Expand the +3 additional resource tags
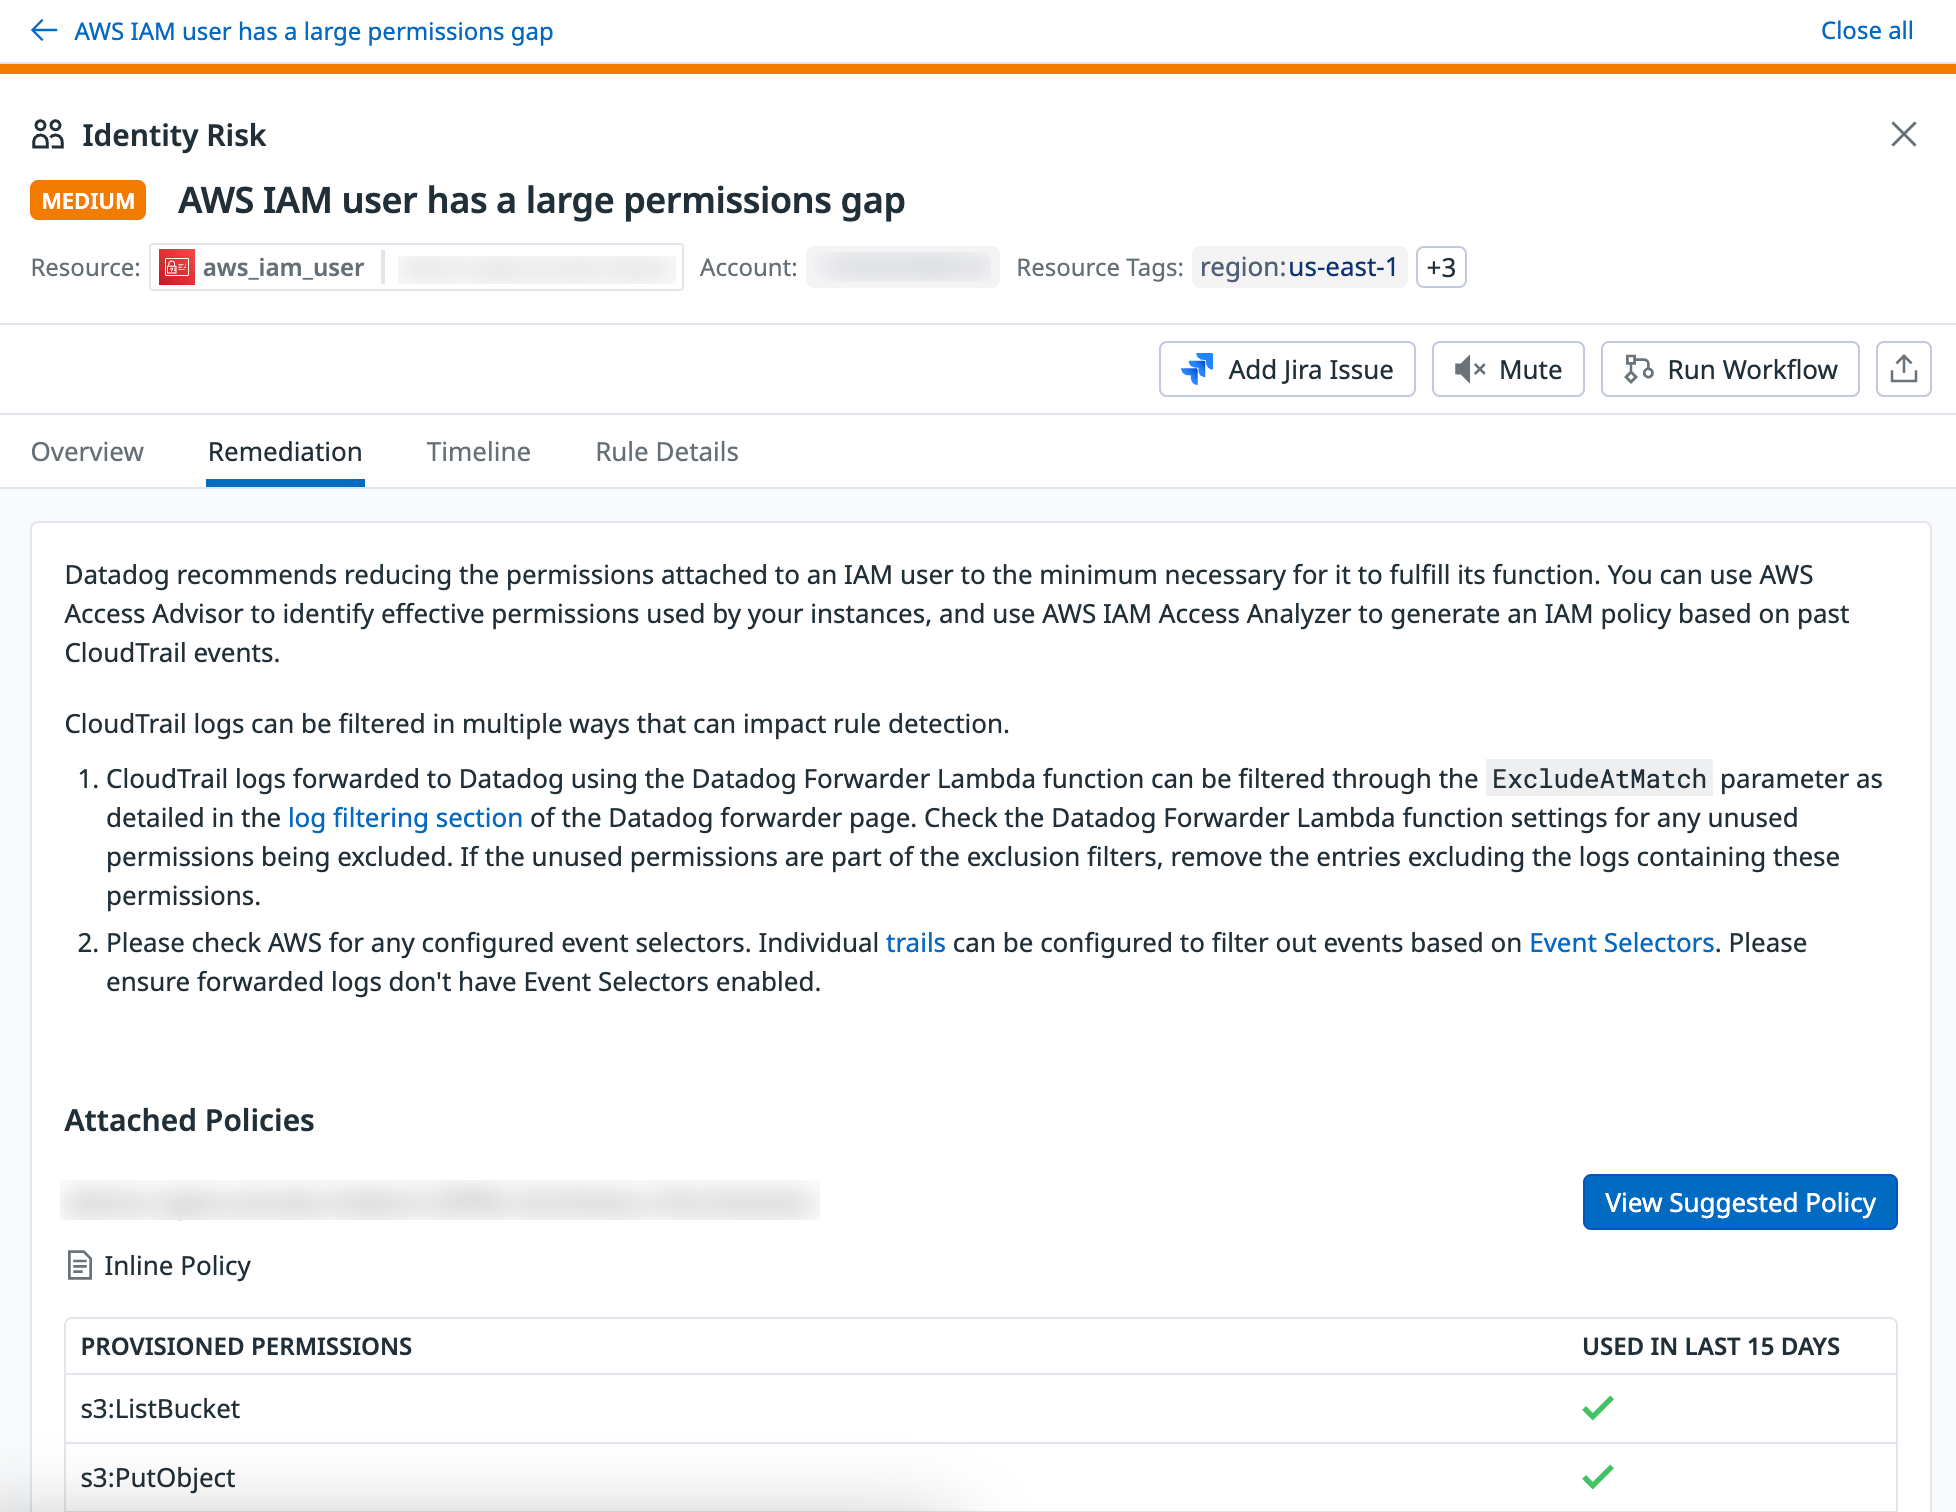This screenshot has height=1512, width=1956. pyautogui.click(x=1440, y=267)
